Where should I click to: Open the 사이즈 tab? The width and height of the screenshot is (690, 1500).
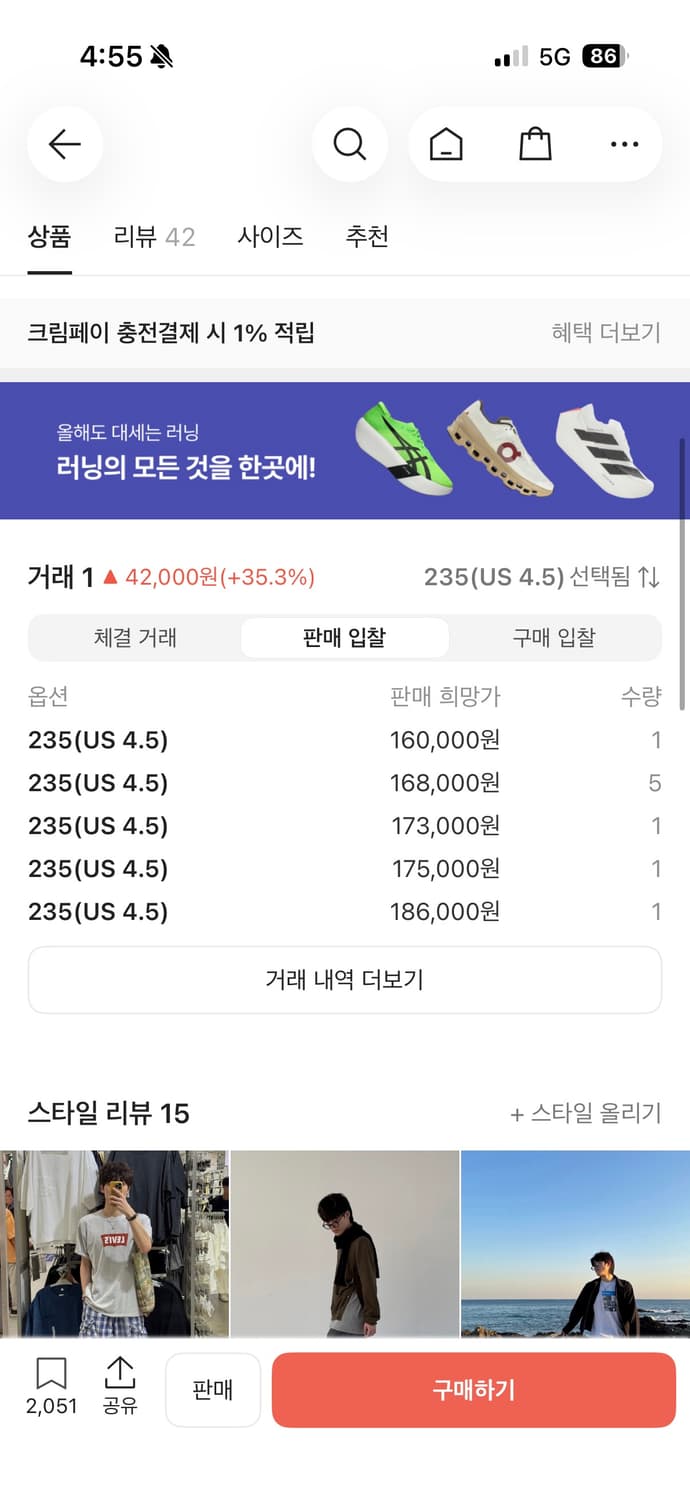coord(270,236)
